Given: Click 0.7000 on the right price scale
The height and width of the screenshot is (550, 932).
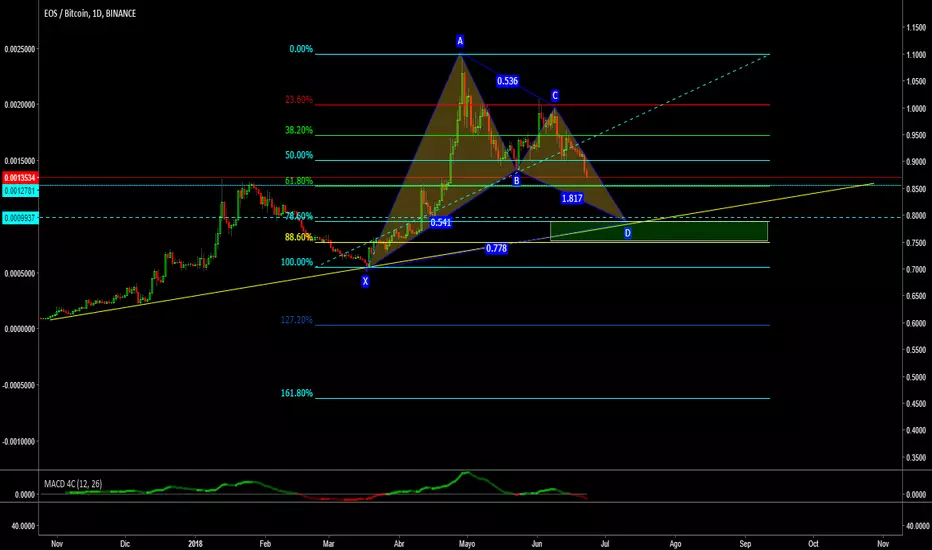Looking at the screenshot, I should 916,269.
